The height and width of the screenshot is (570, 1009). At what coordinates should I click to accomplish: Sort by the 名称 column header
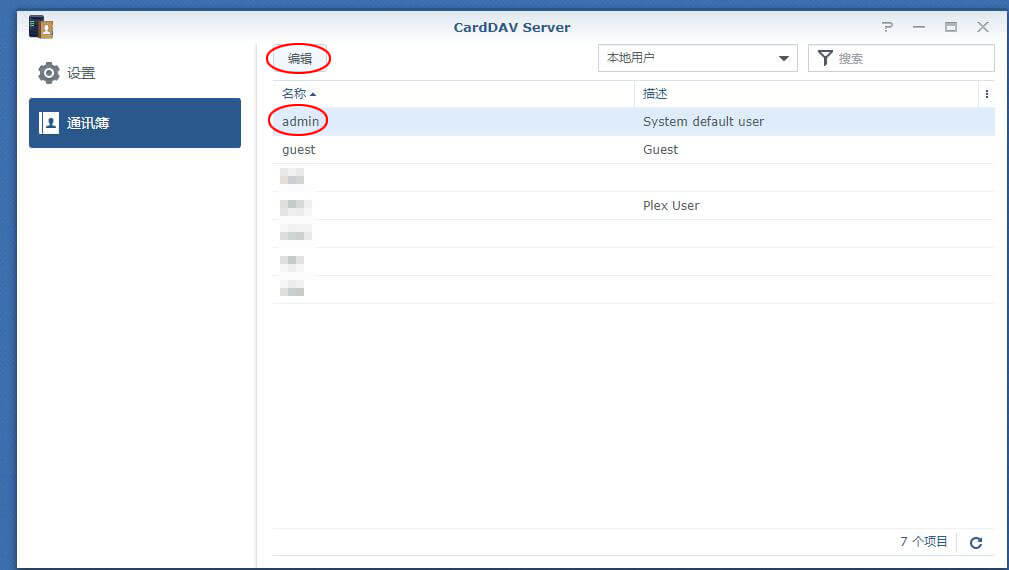(x=298, y=94)
